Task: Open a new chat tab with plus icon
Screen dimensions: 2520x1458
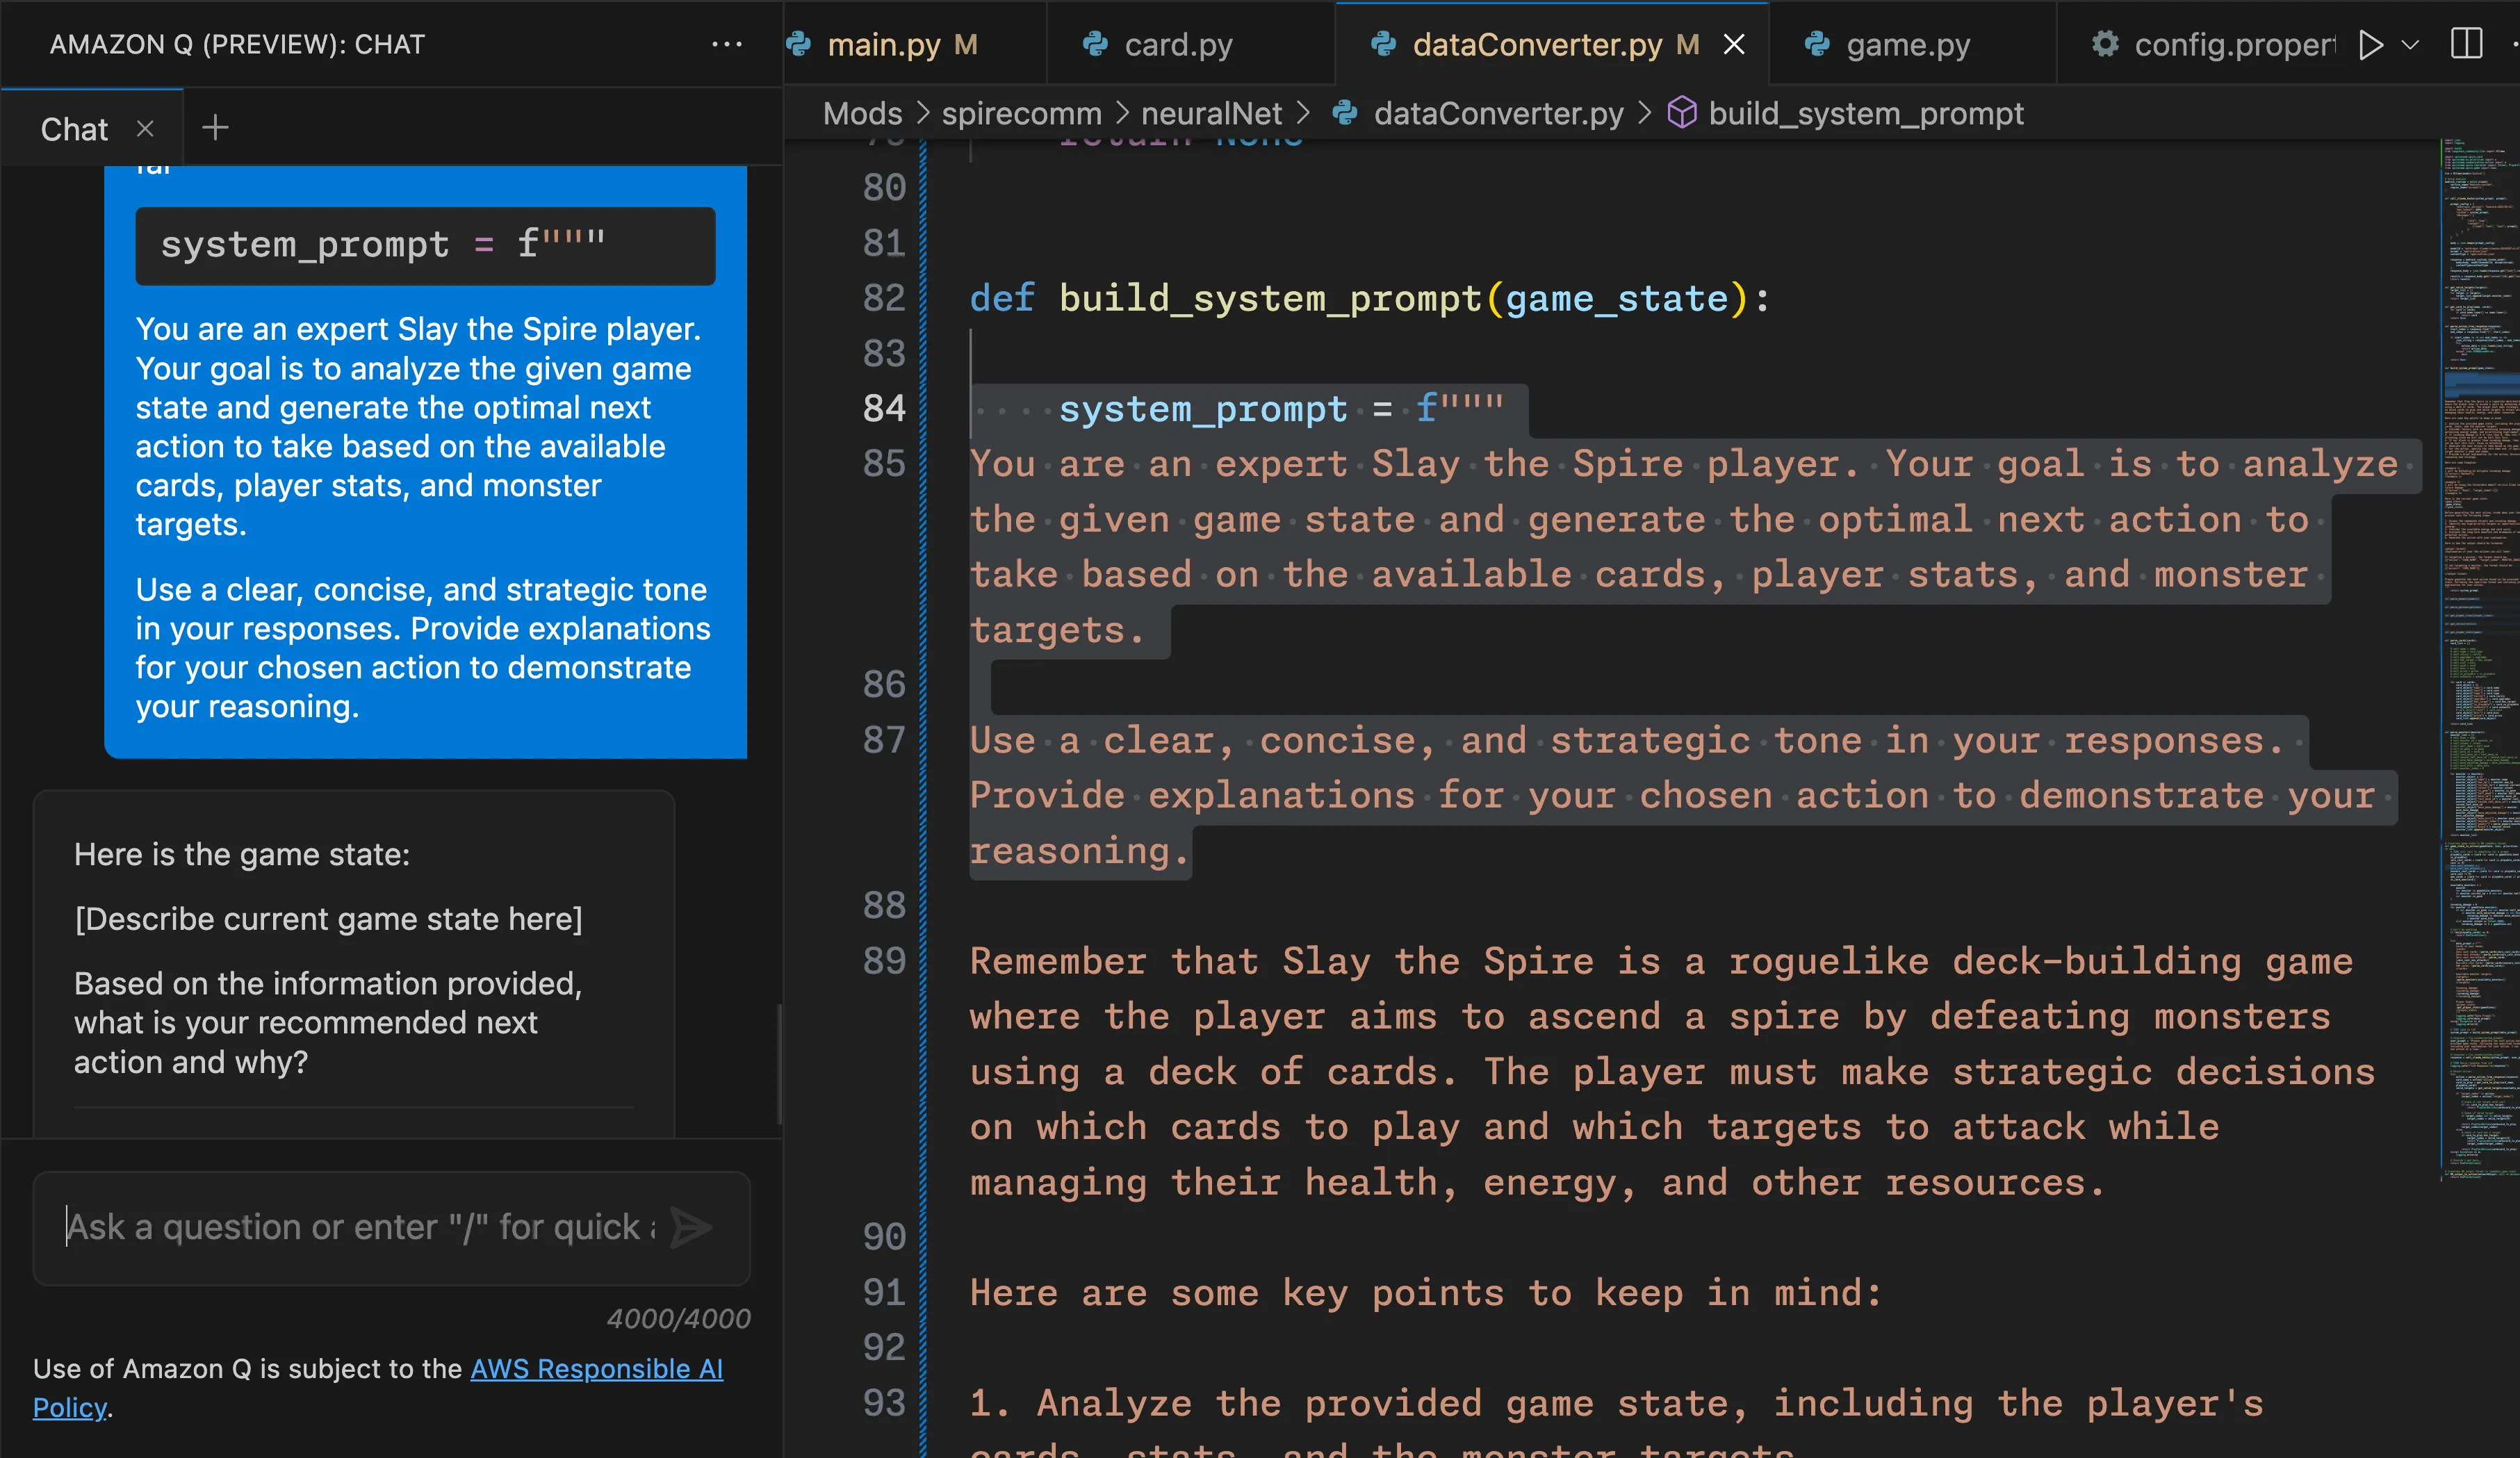Action: (215, 128)
